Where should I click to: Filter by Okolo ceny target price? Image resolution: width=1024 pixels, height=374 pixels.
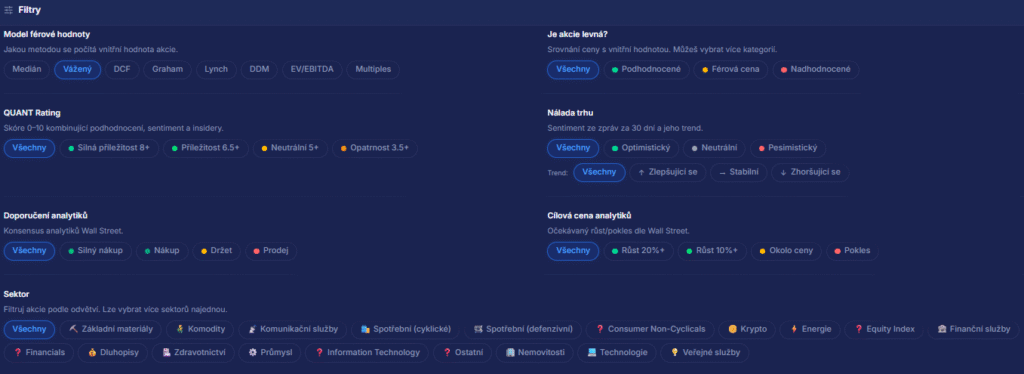[x=786, y=251]
